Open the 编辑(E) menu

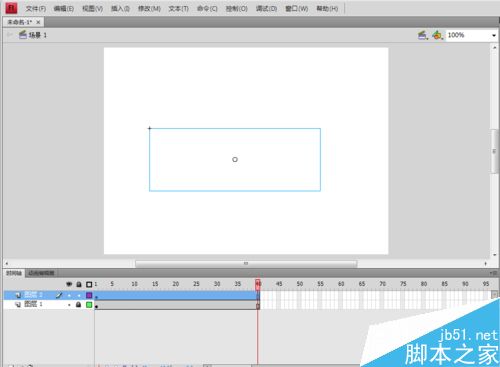click(64, 9)
